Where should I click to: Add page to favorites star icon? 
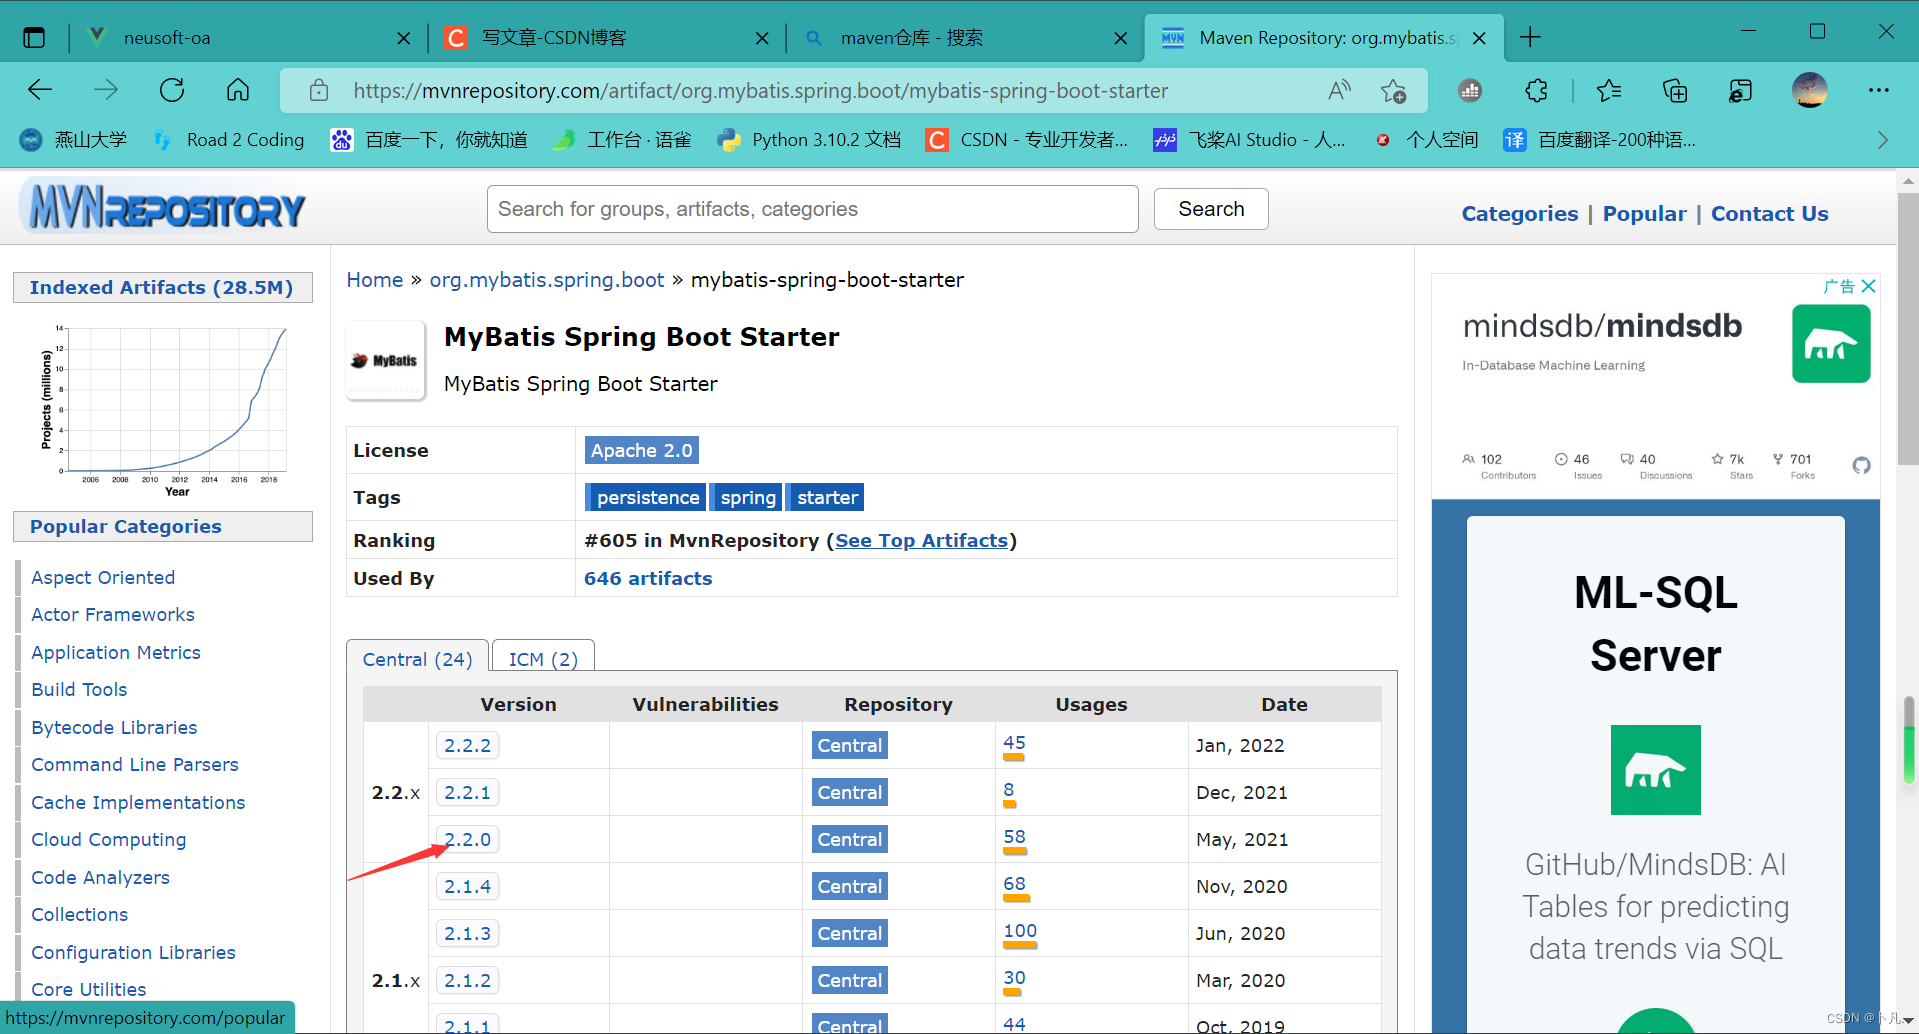1393,91
